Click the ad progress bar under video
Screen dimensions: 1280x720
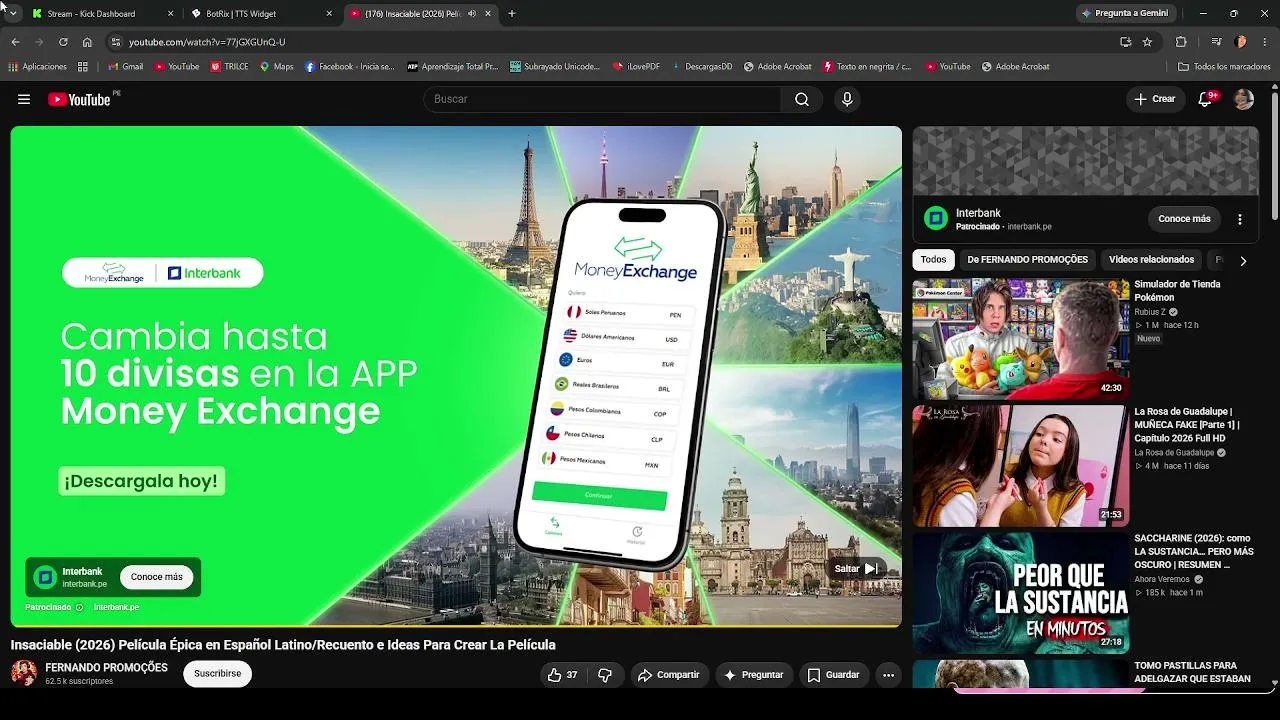click(456, 626)
